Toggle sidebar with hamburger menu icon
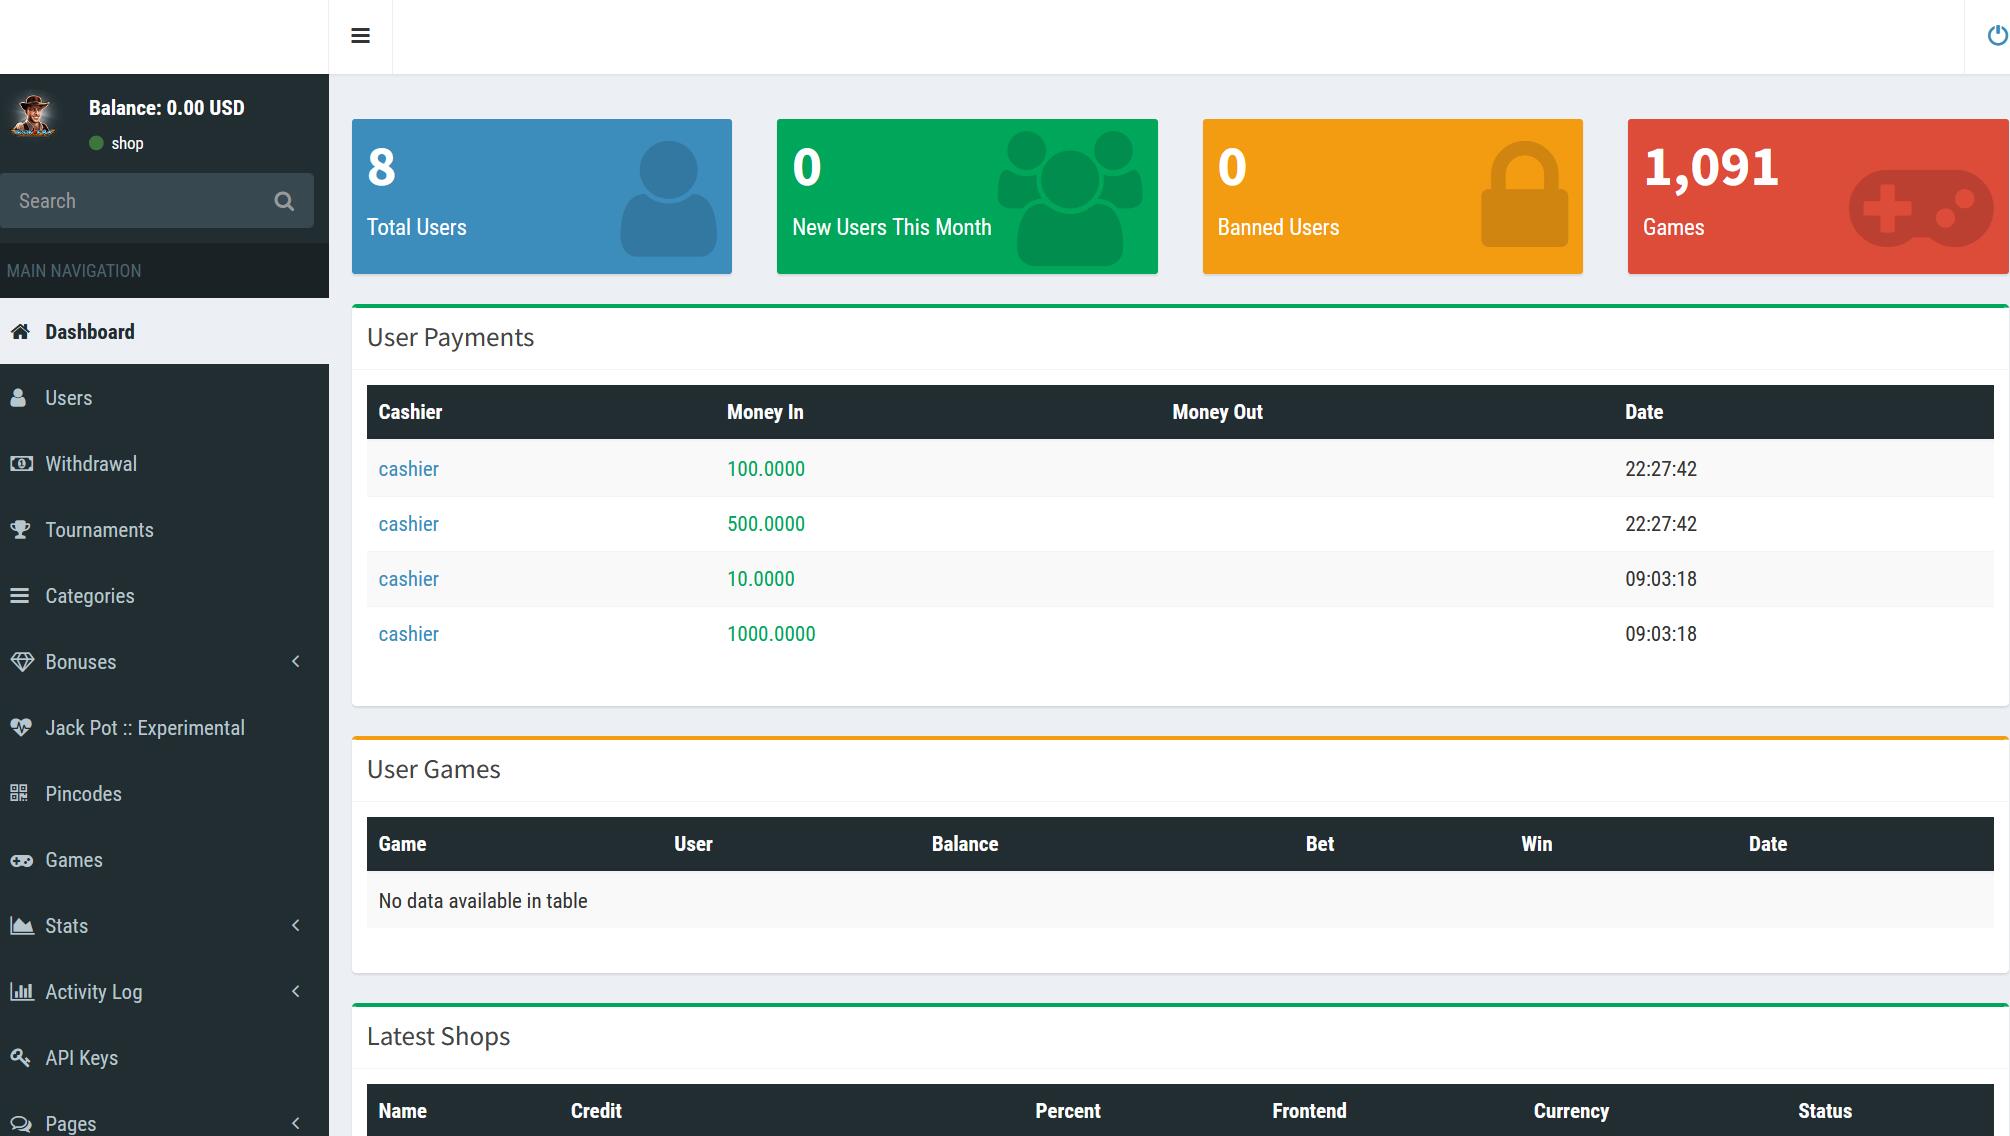Screen dimensions: 2010x1136 tap(361, 36)
